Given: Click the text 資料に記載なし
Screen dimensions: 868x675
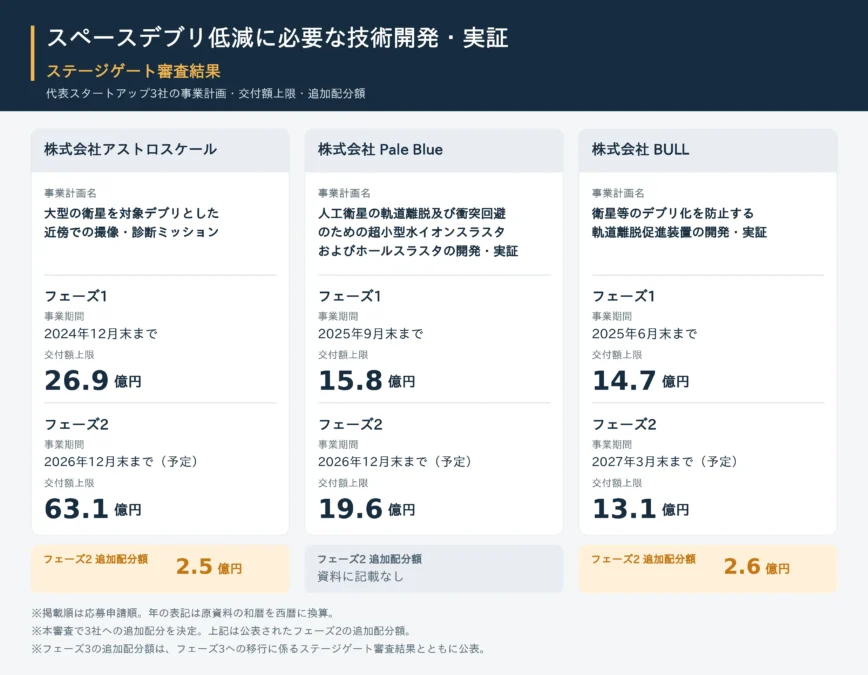Looking at the screenshot, I should point(360,577).
